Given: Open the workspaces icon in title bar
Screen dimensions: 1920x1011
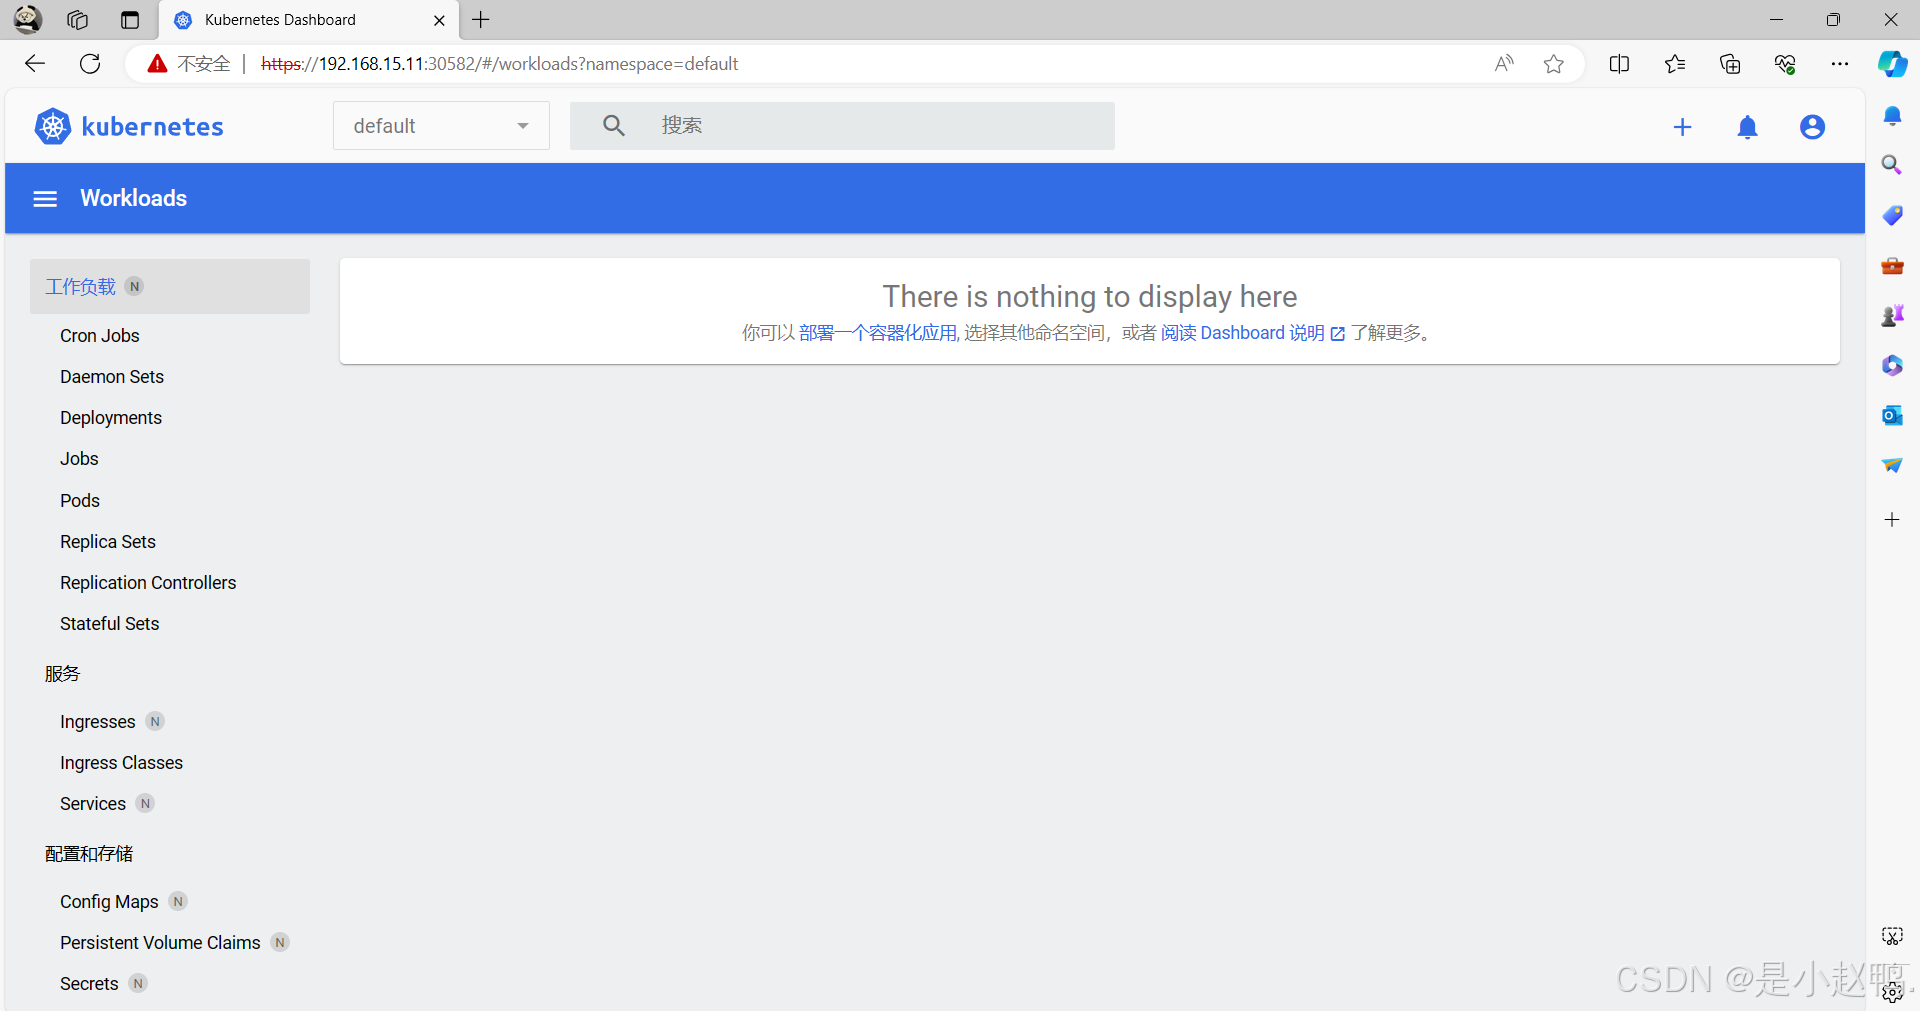Looking at the screenshot, I should (x=78, y=20).
